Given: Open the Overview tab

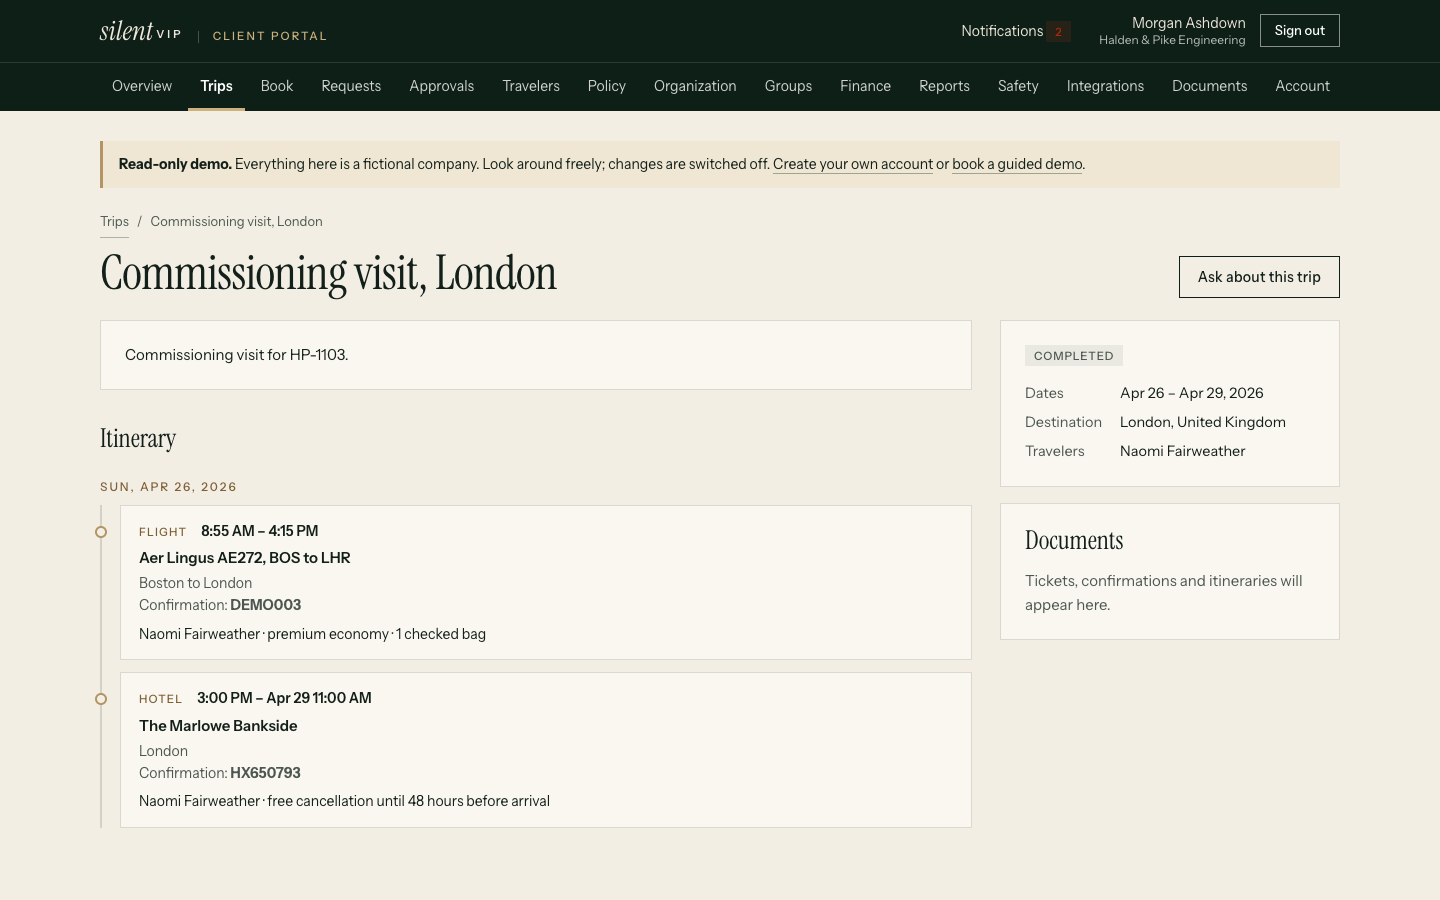Looking at the screenshot, I should tap(142, 86).
